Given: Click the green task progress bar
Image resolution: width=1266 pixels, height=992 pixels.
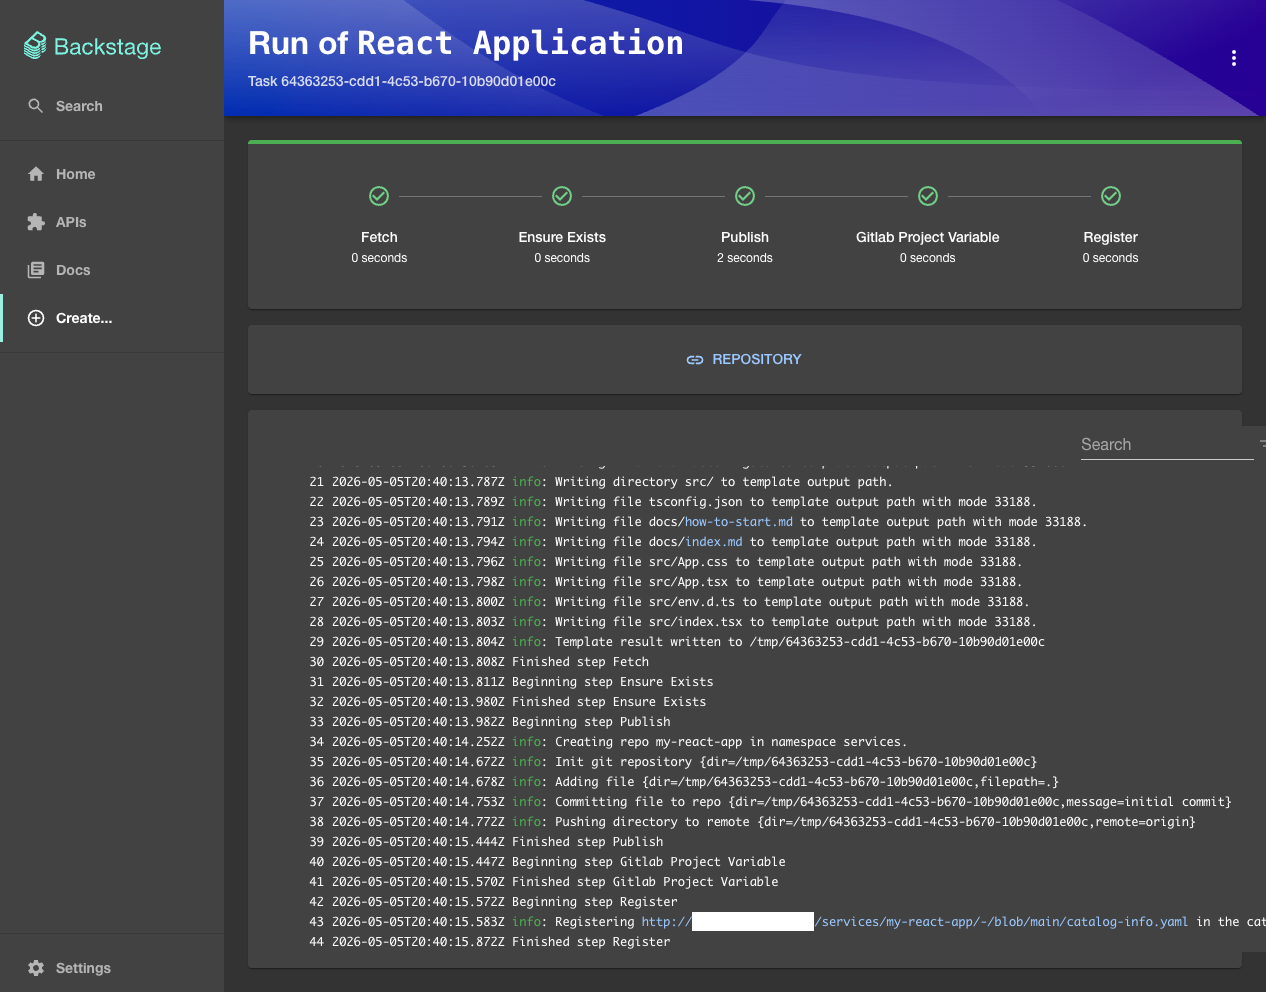Looking at the screenshot, I should (745, 142).
